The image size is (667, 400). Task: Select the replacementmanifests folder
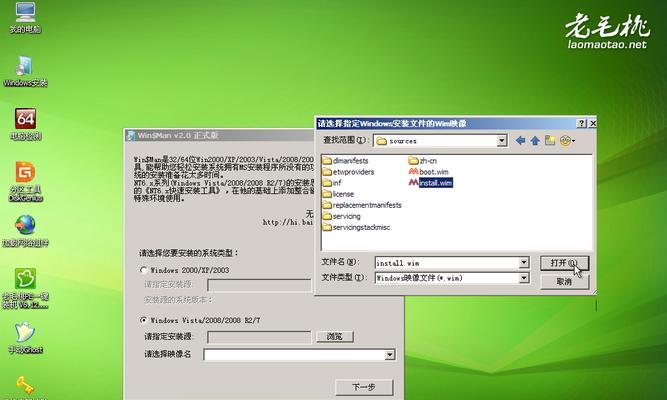coord(362,205)
